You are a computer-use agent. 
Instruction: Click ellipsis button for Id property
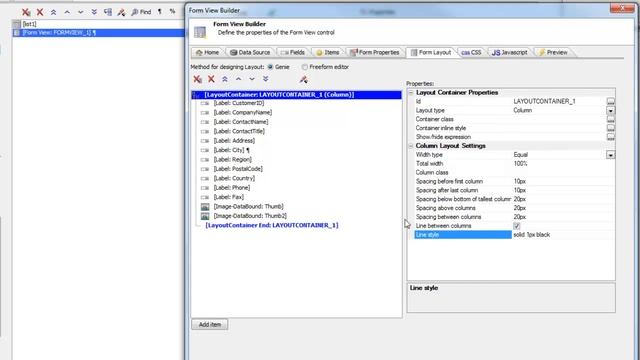point(610,102)
